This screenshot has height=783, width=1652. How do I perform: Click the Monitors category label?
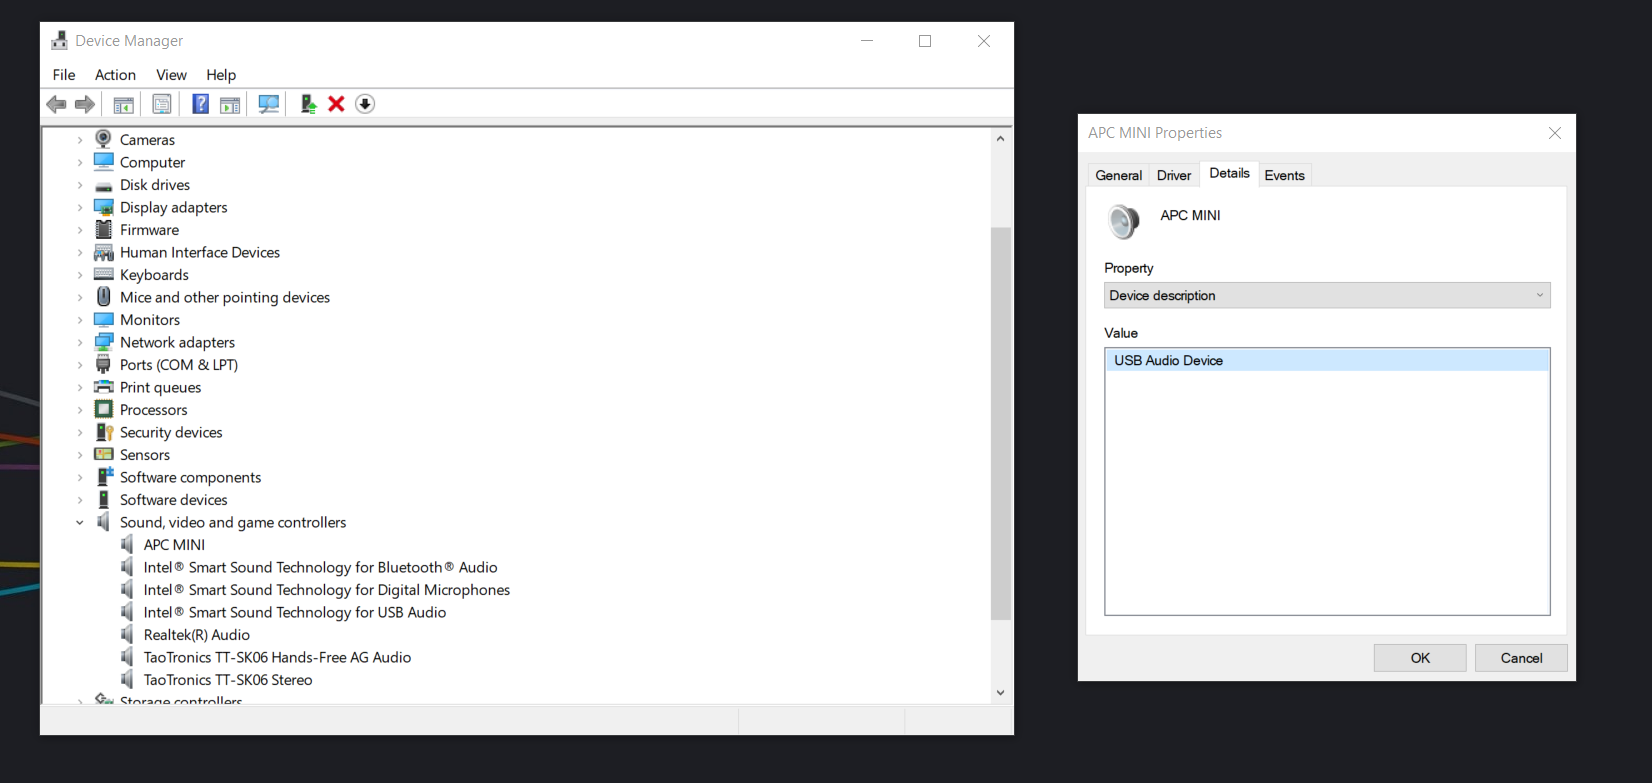[150, 320]
